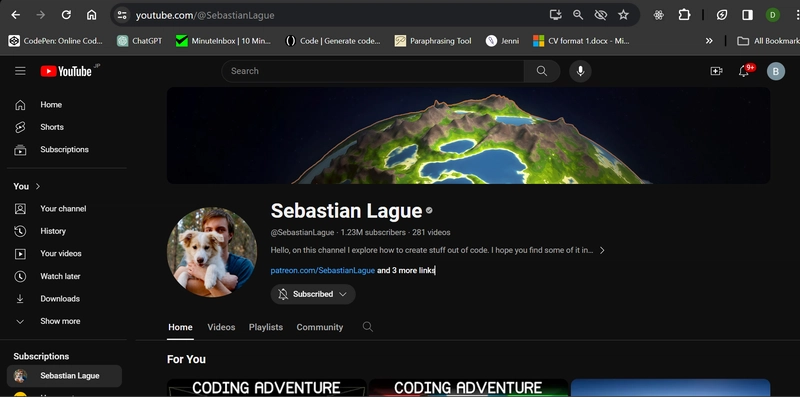The width and height of the screenshot is (800, 397).
Task: Open the Community tab
Action: pyautogui.click(x=319, y=327)
